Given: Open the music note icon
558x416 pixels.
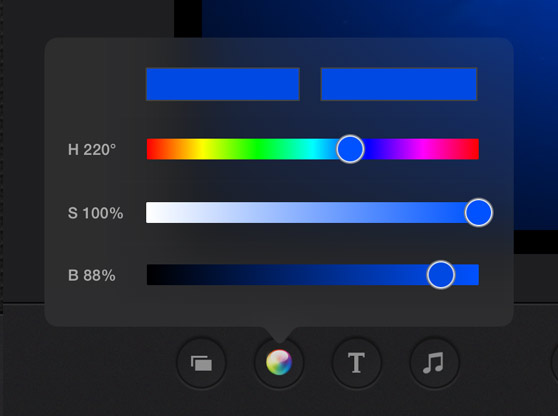Looking at the screenshot, I should (434, 363).
